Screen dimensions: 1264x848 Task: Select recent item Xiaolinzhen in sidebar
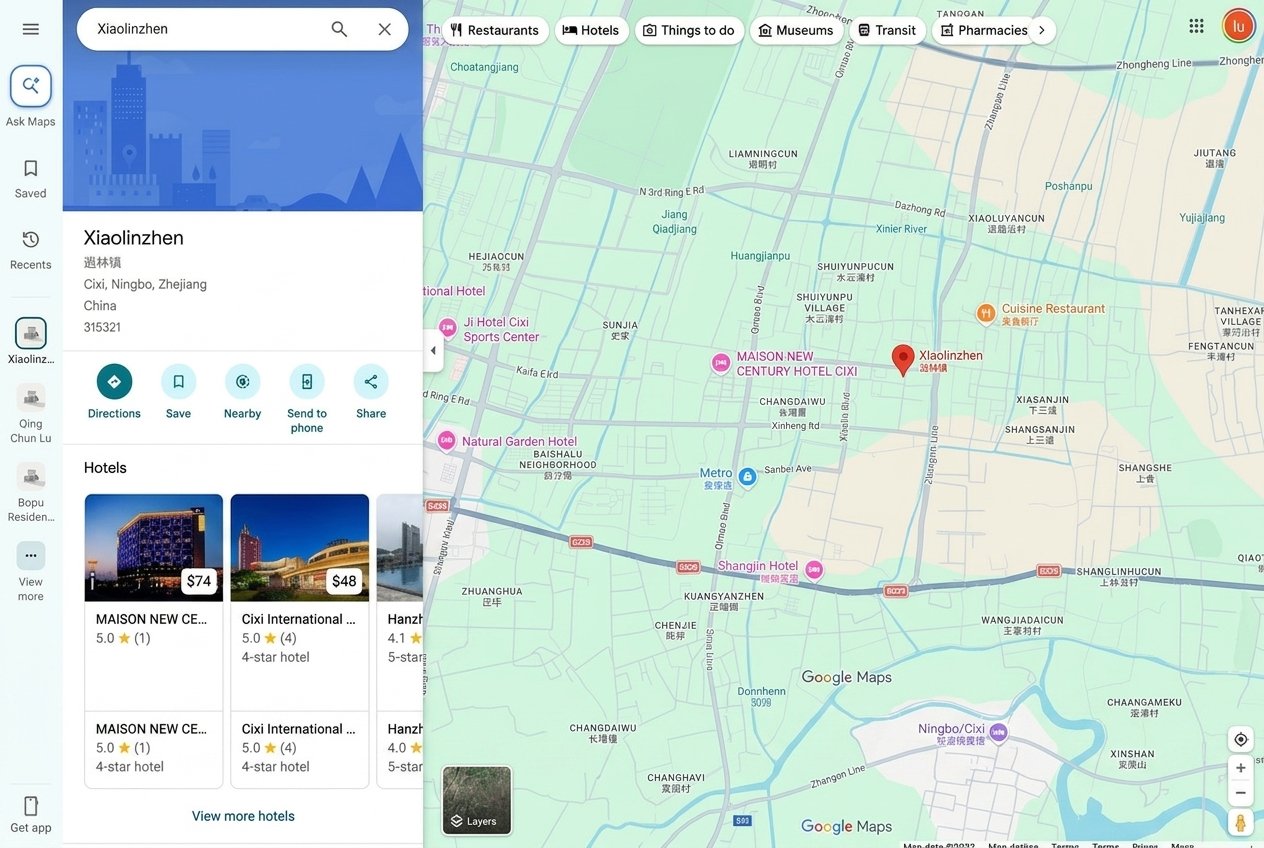pyautogui.click(x=30, y=341)
